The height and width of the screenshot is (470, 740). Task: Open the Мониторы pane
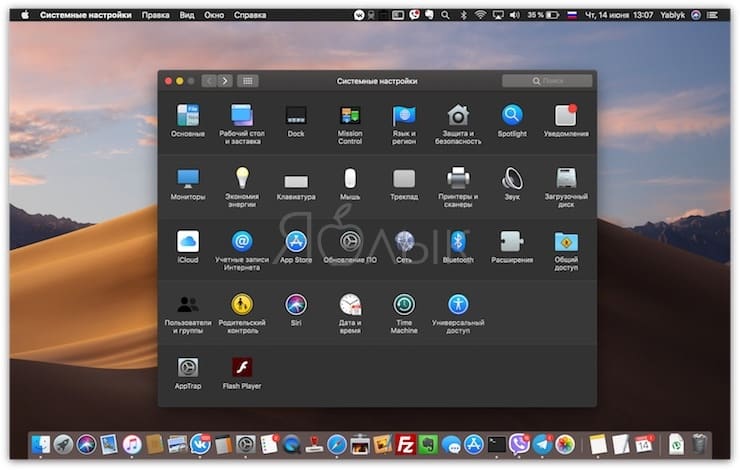(x=188, y=184)
